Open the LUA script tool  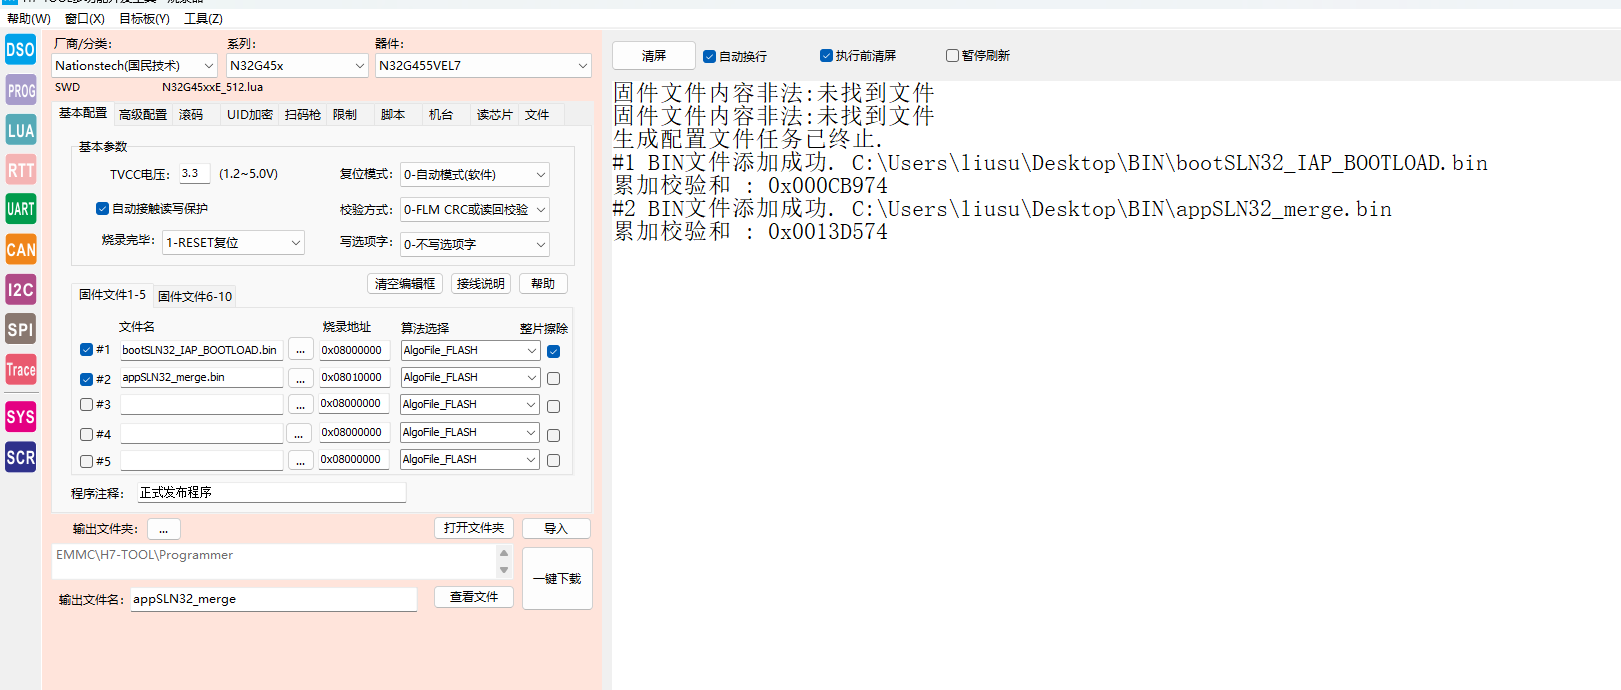click(20, 130)
